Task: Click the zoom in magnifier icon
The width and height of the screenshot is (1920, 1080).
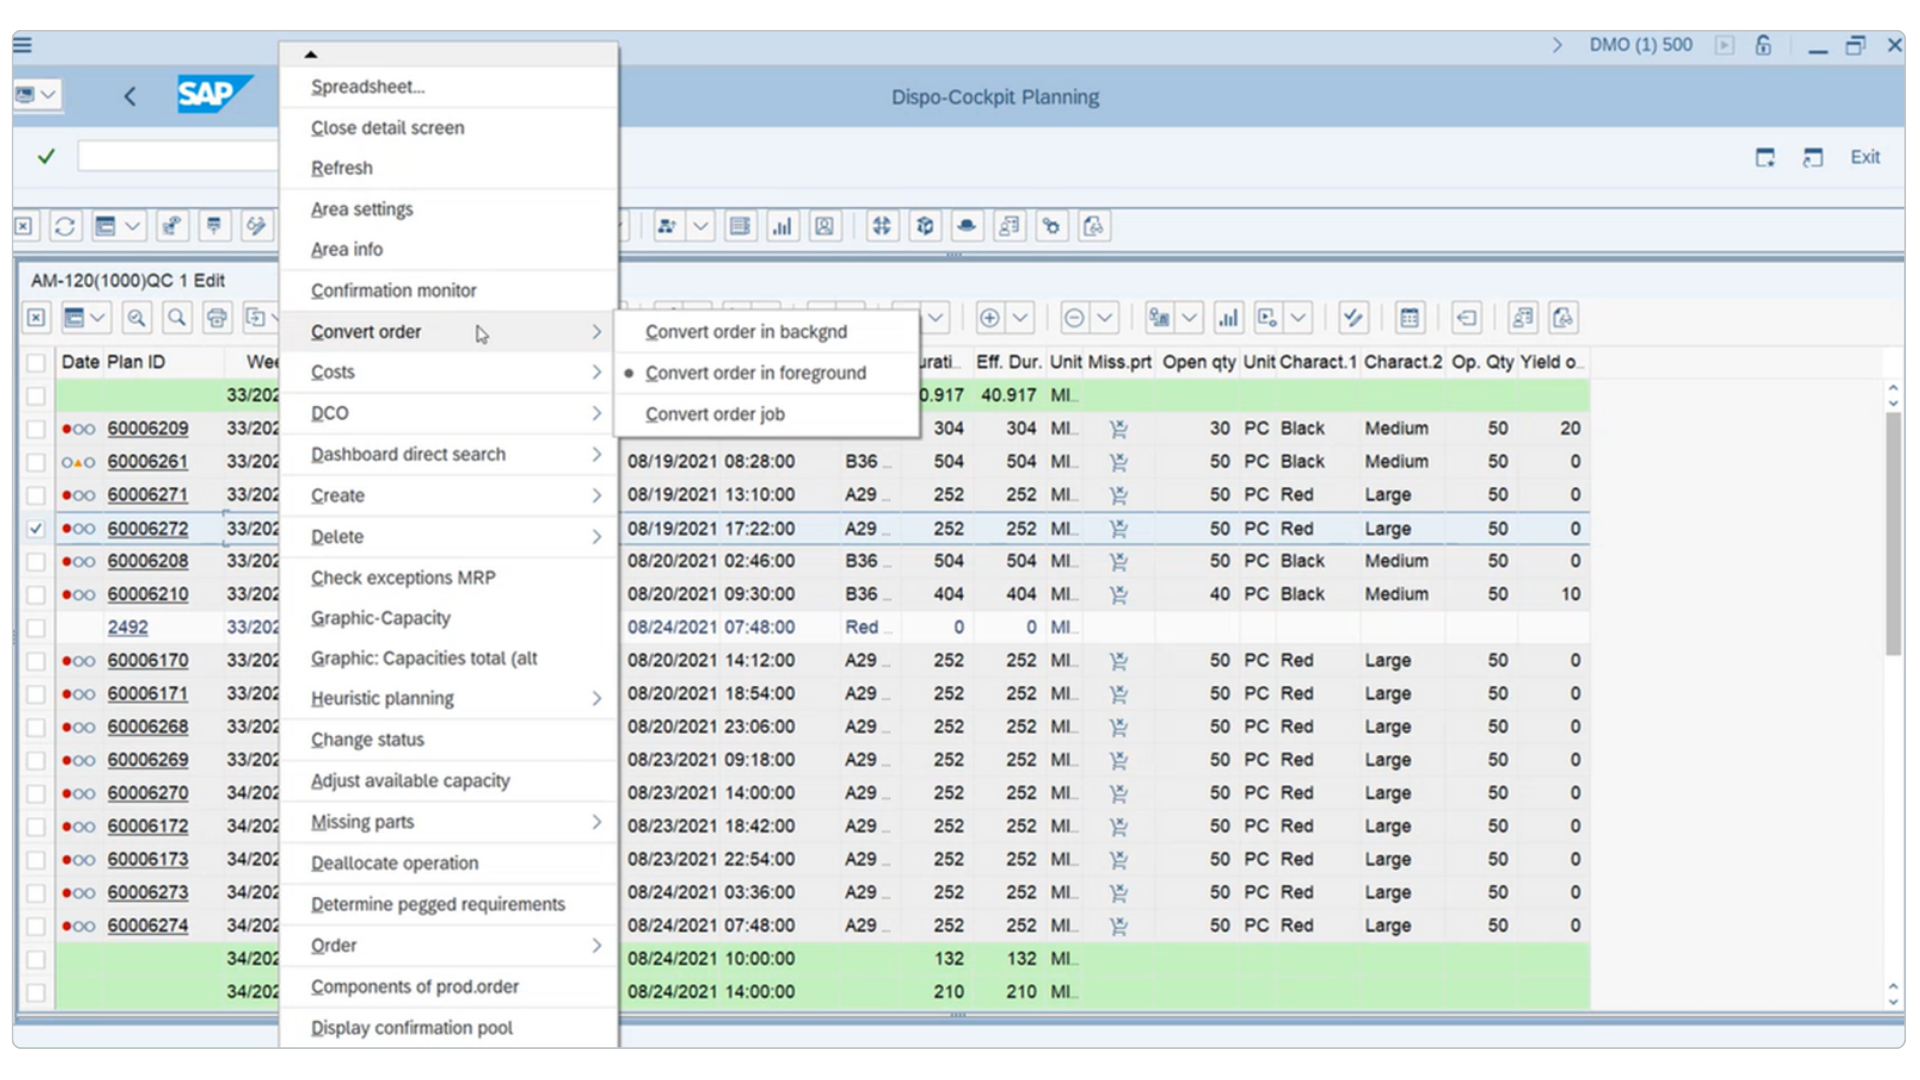Action: tap(137, 318)
